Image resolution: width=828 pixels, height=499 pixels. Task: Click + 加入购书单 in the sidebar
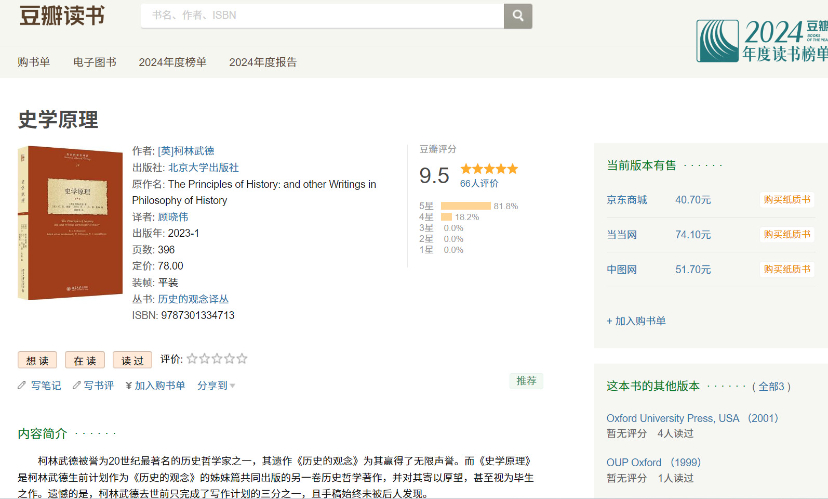click(x=636, y=321)
